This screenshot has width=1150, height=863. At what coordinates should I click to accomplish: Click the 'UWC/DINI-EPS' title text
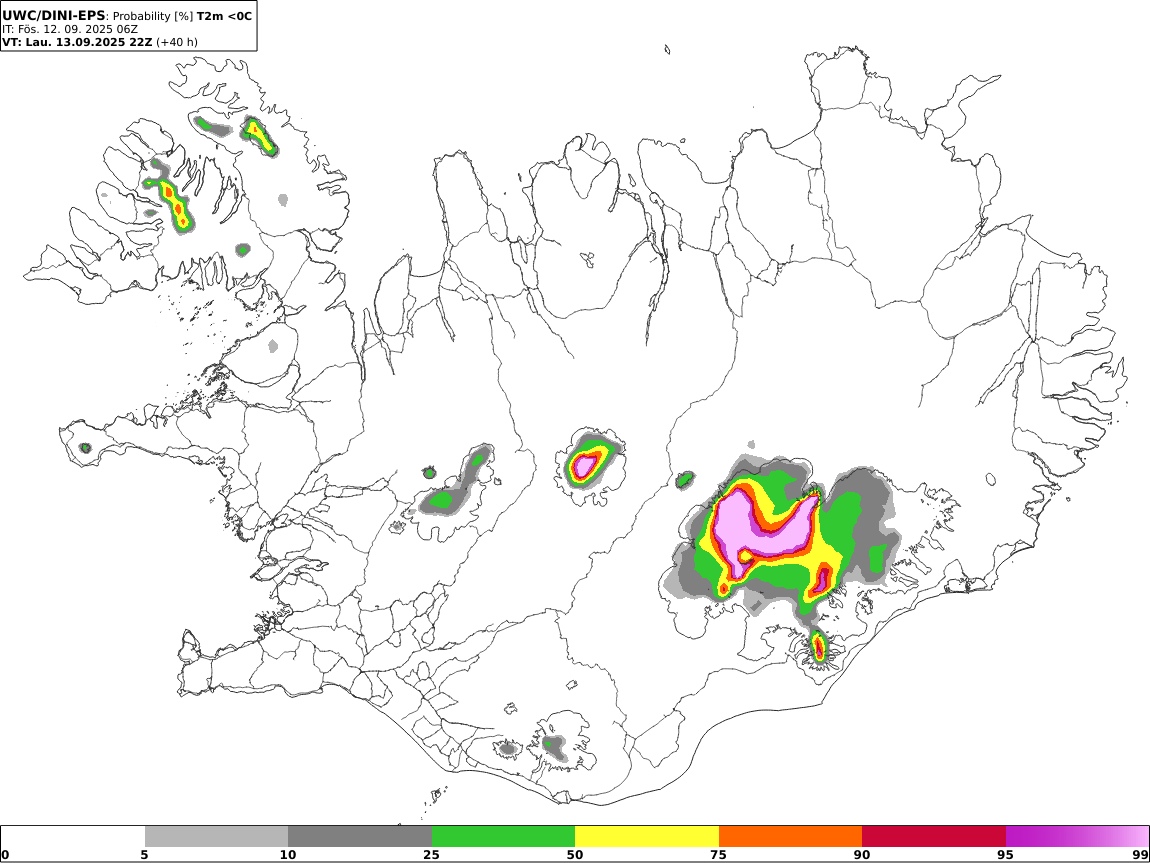pyautogui.click(x=54, y=15)
